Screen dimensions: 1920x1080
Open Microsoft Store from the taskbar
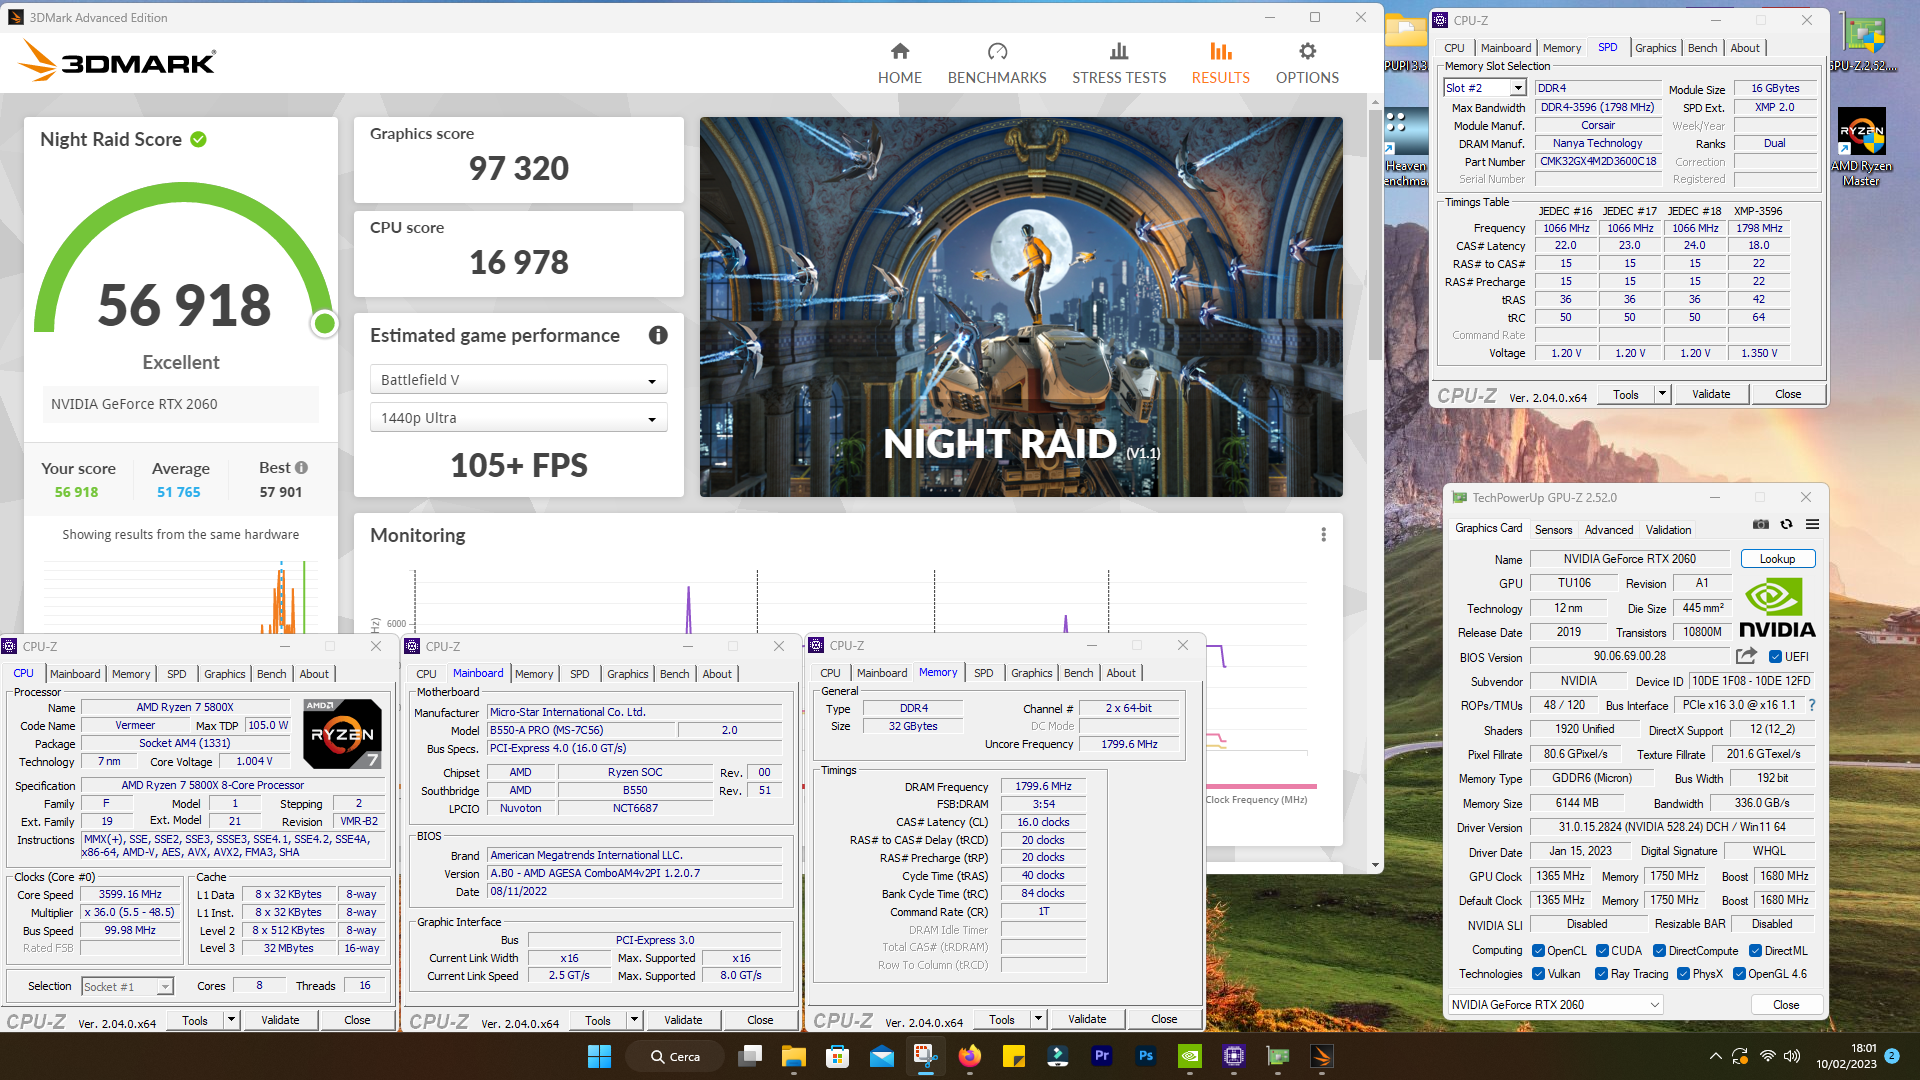coord(838,1056)
